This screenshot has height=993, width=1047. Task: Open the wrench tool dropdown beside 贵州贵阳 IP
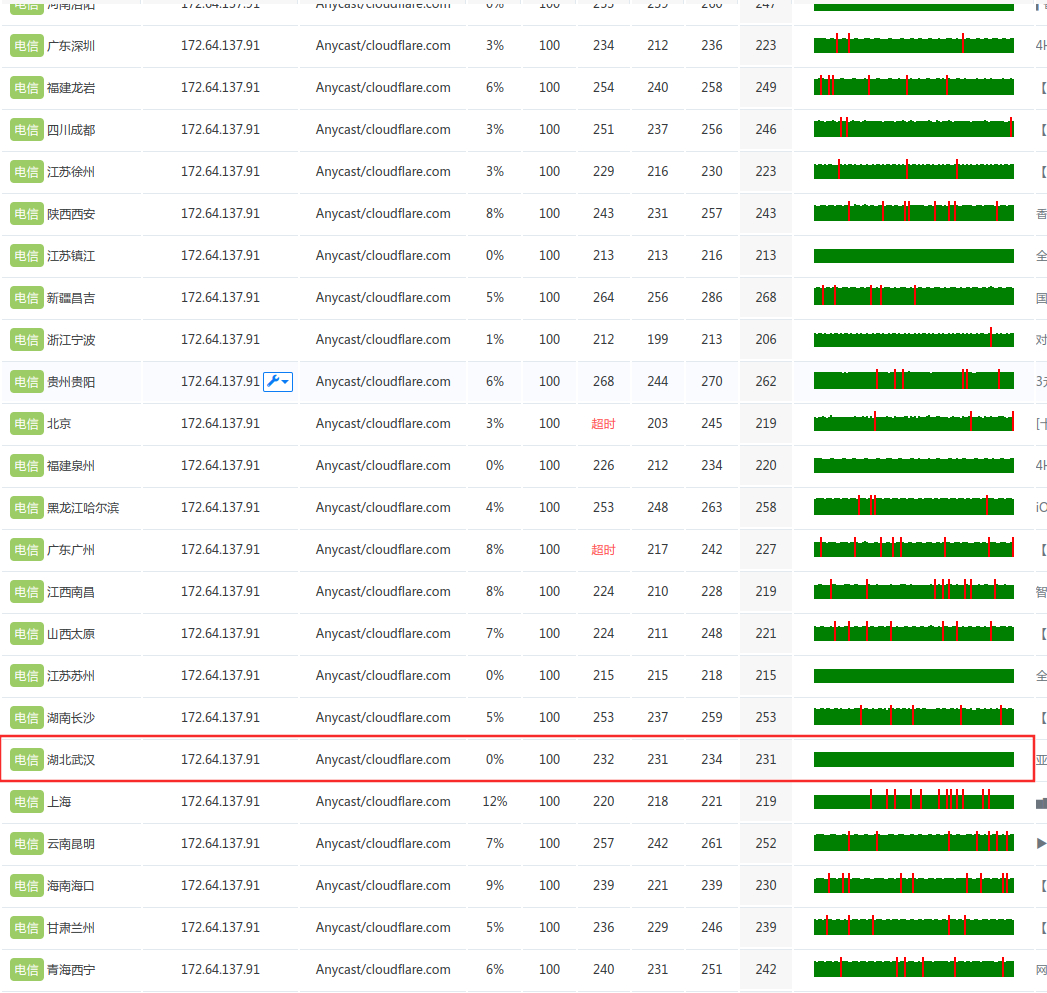(278, 381)
